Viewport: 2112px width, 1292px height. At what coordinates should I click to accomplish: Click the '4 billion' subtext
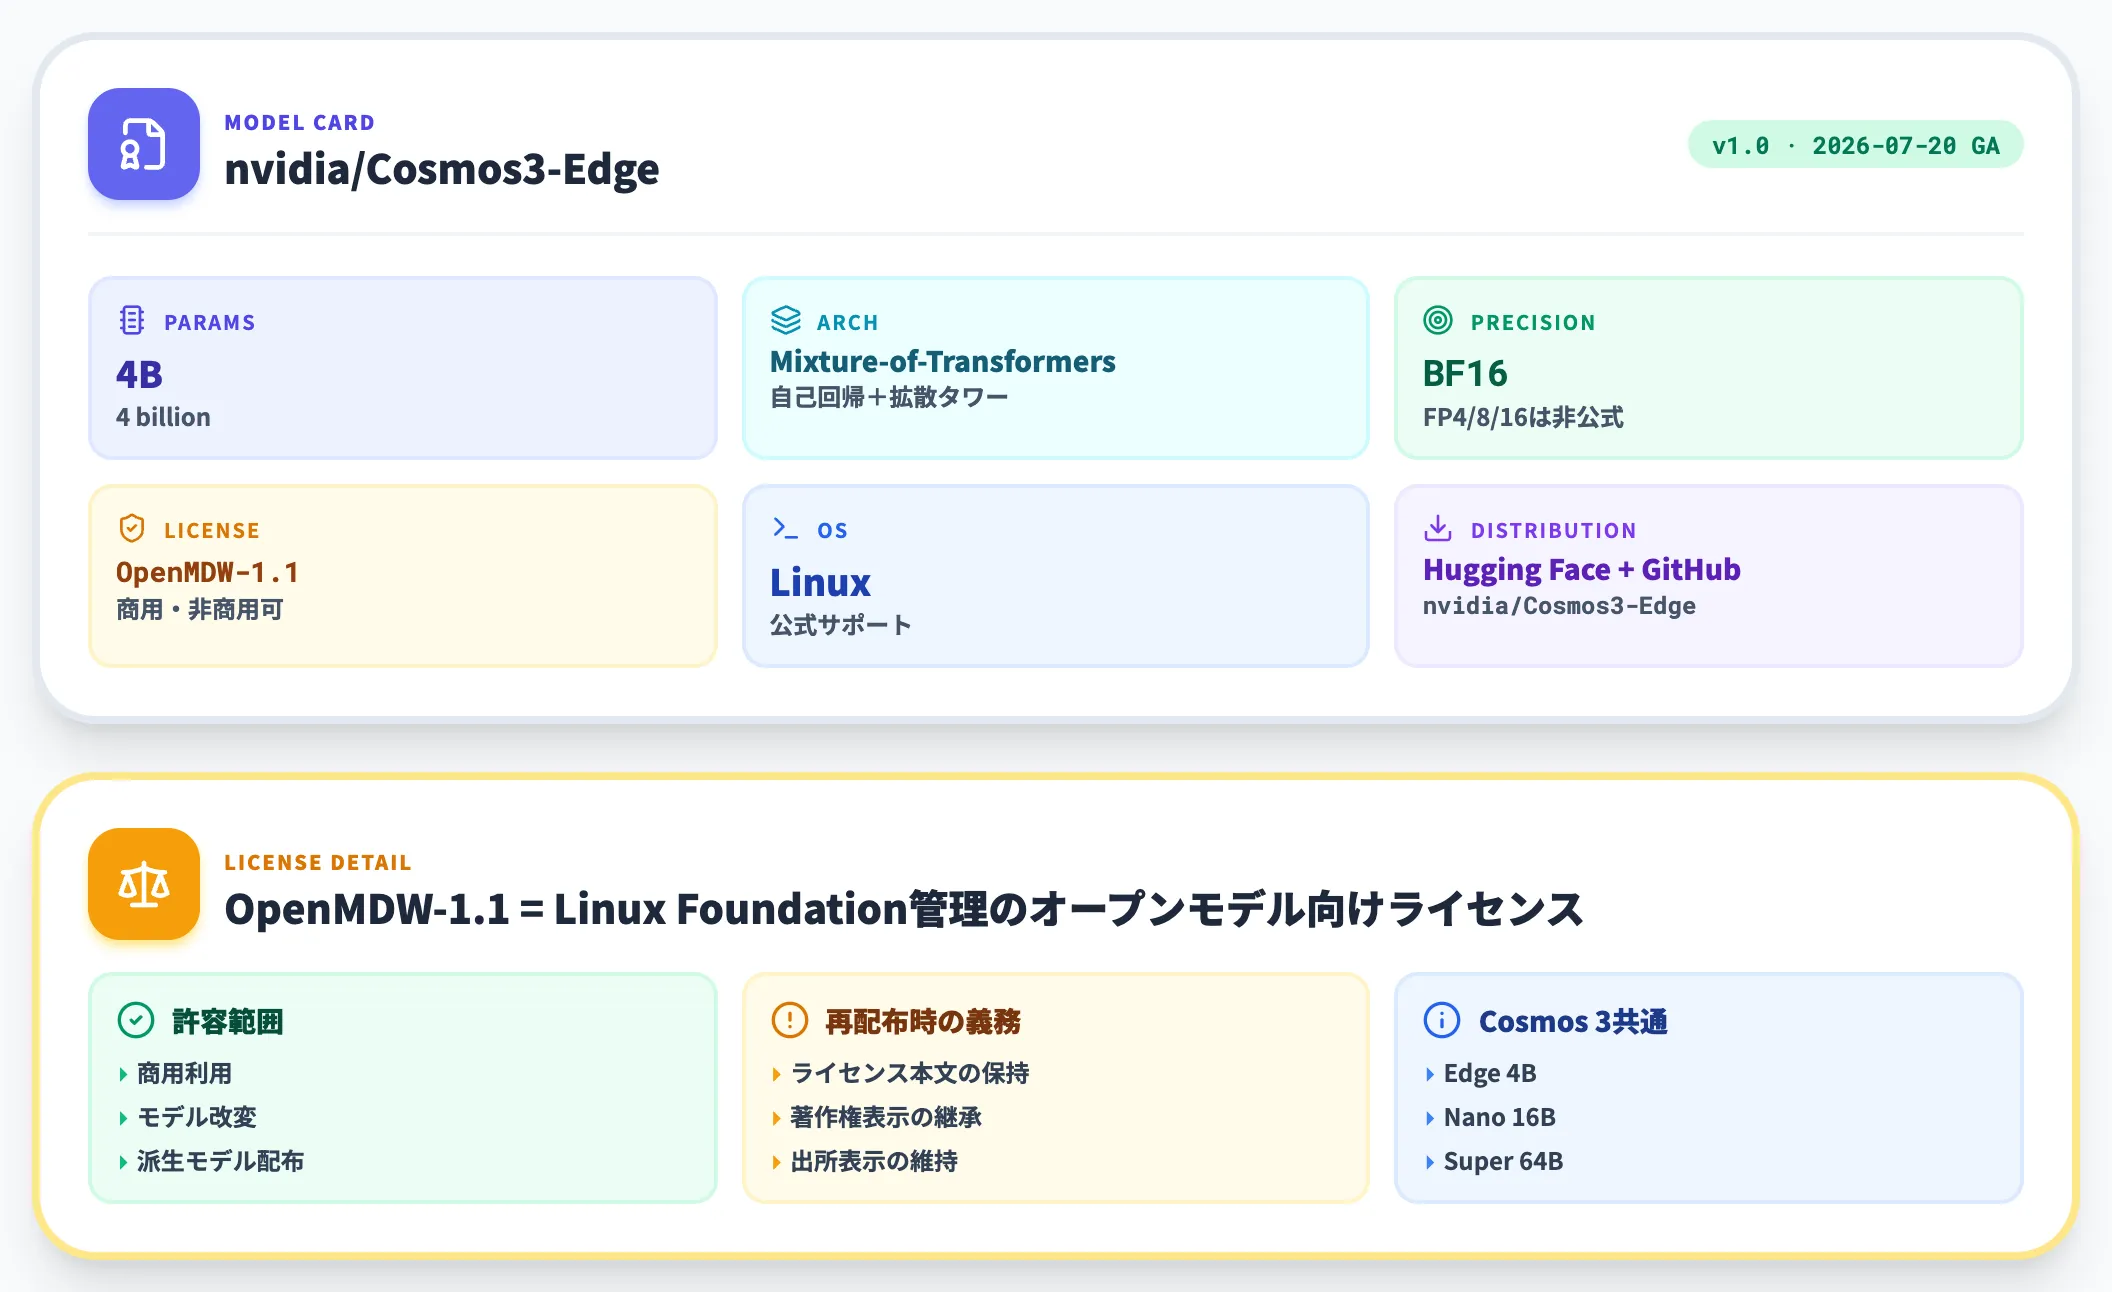(x=163, y=417)
